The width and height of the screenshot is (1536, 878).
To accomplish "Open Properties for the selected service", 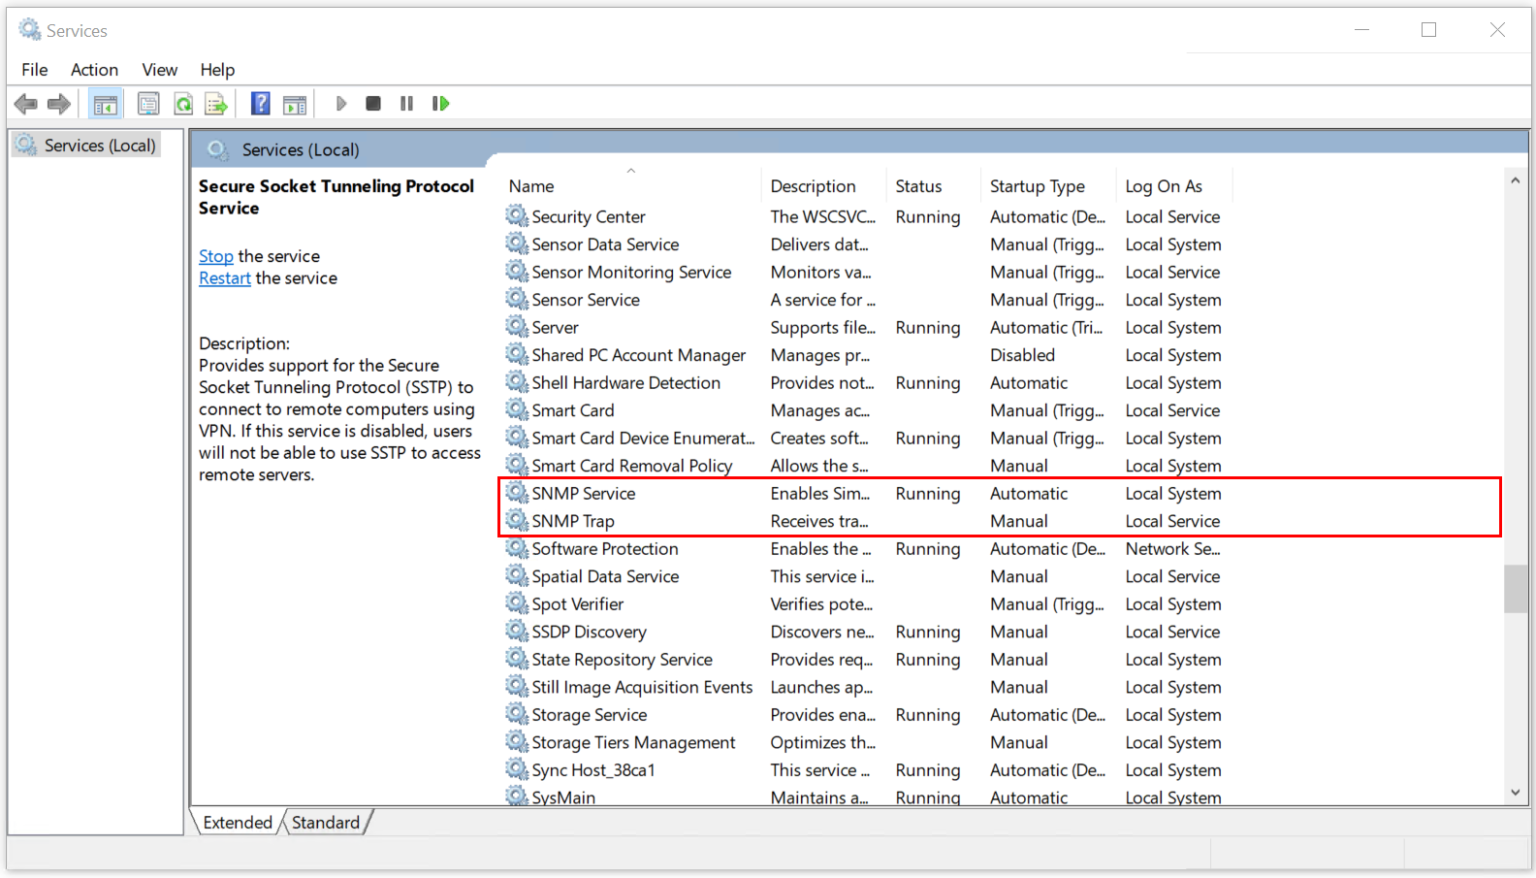I will point(148,103).
